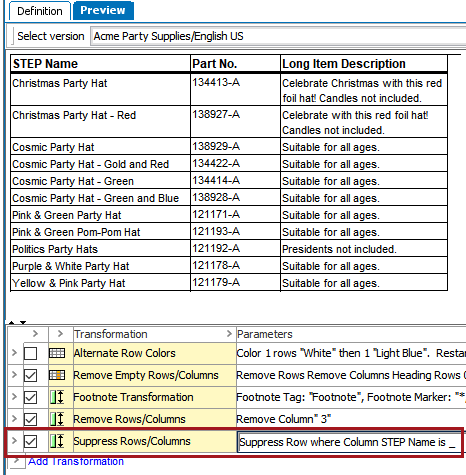Expand the Remove Empty Rows/Columns row
This screenshot has width=466, height=475.
tap(14, 374)
